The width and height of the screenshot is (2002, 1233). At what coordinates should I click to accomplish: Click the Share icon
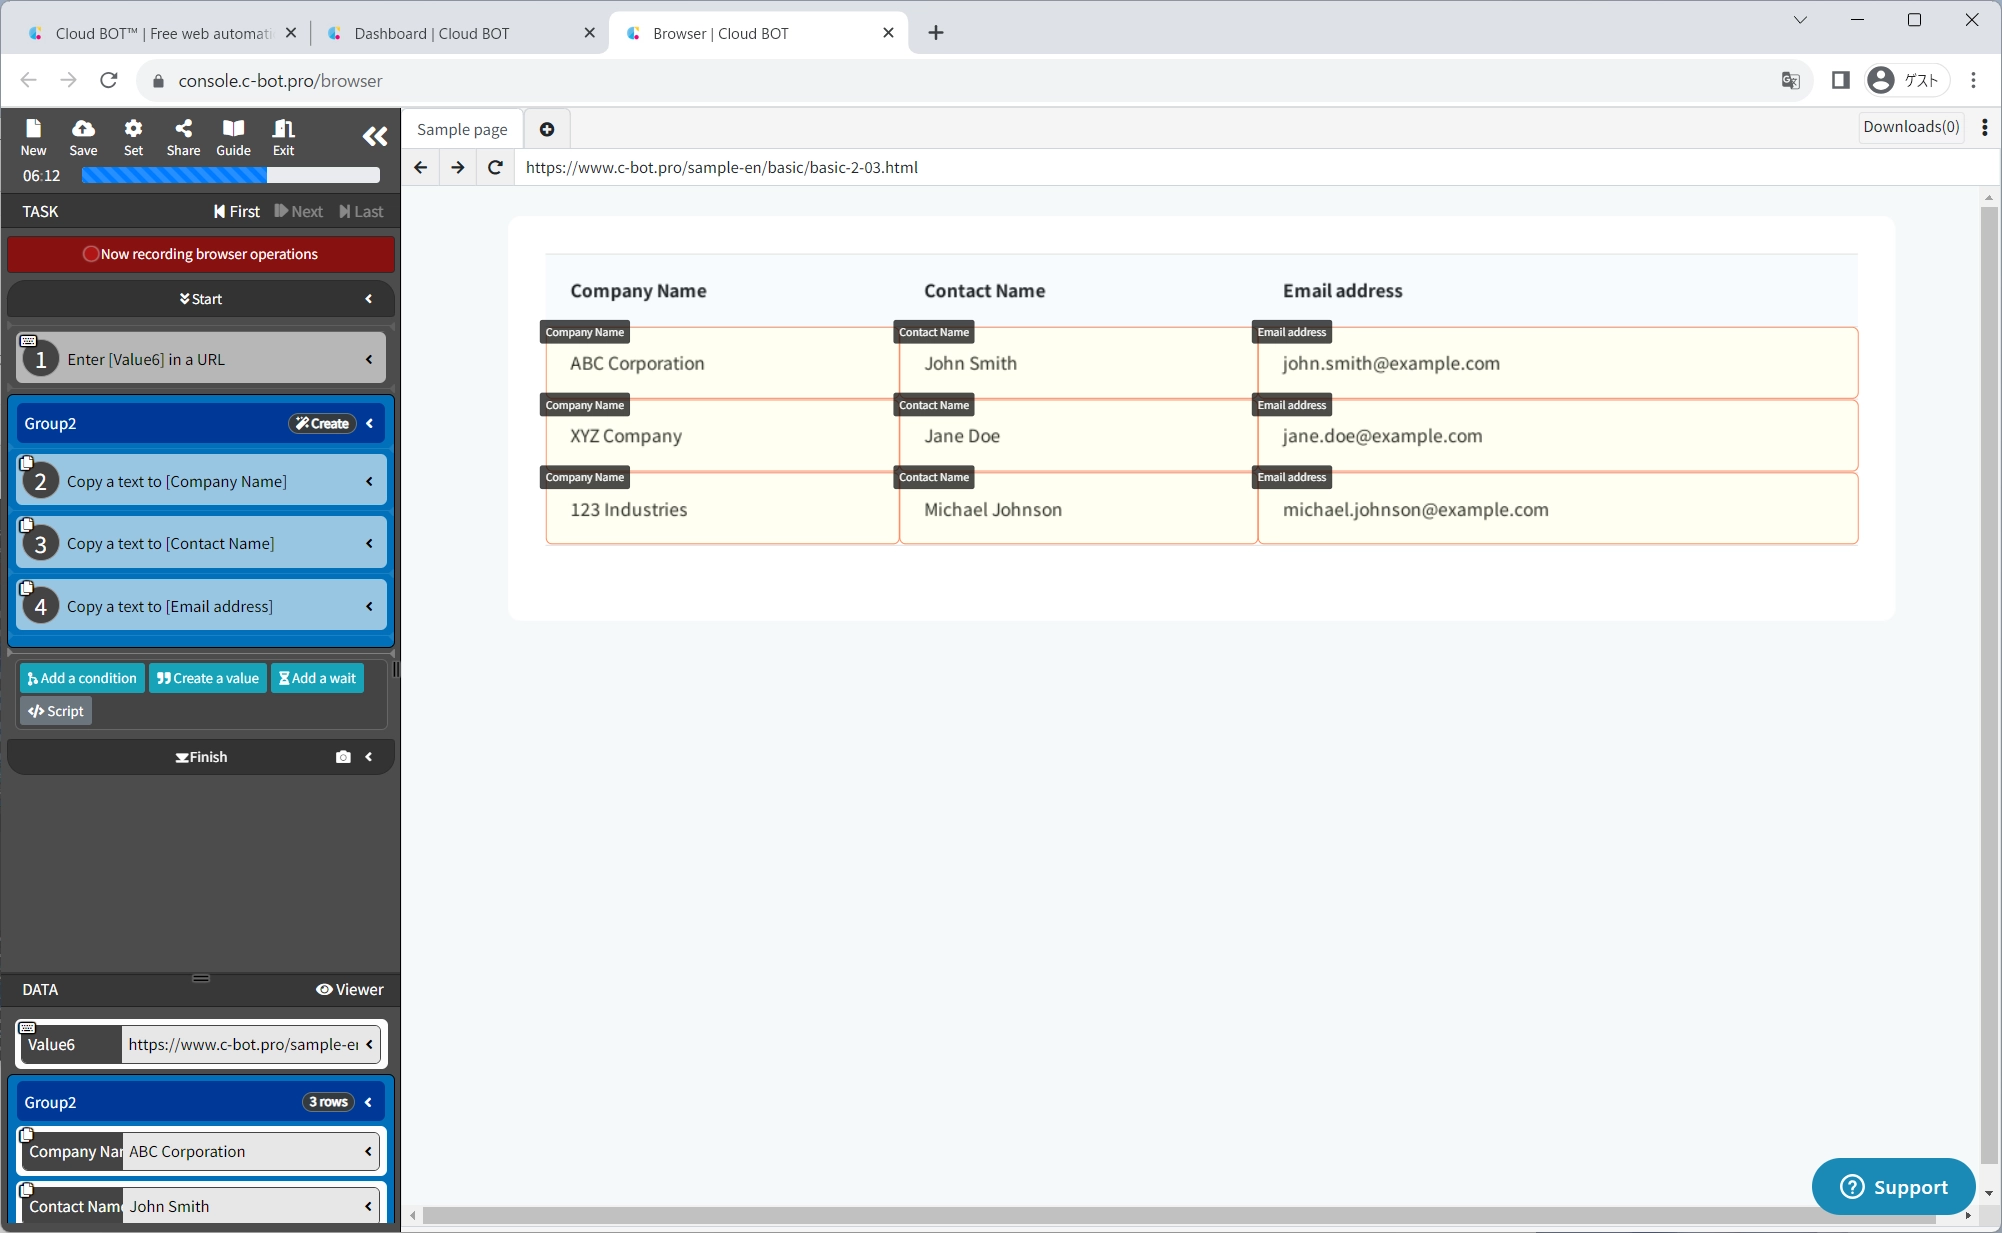pos(183,136)
